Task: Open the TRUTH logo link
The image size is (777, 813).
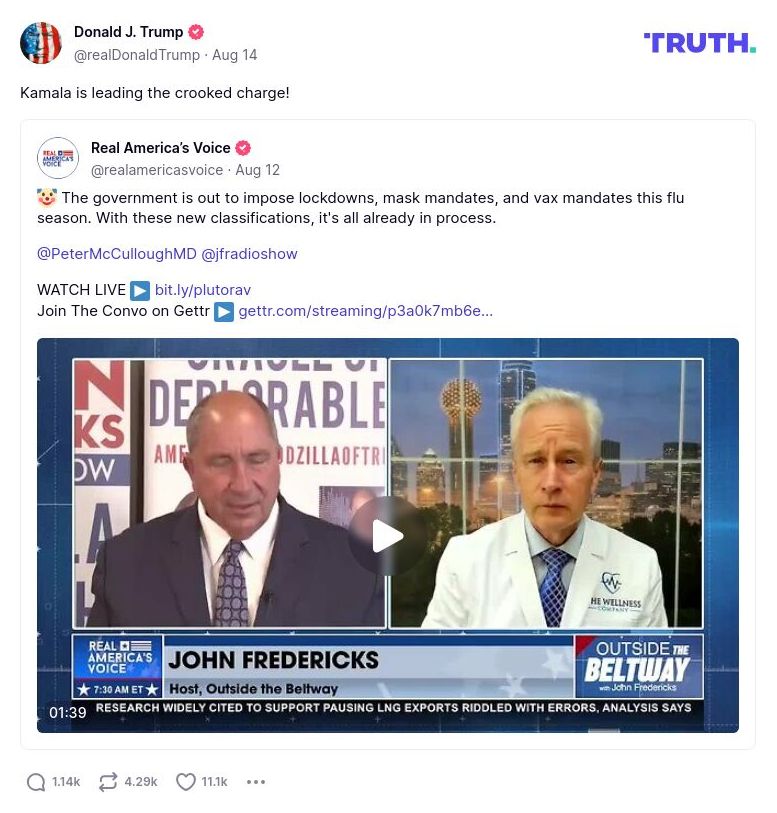Action: 699,43
